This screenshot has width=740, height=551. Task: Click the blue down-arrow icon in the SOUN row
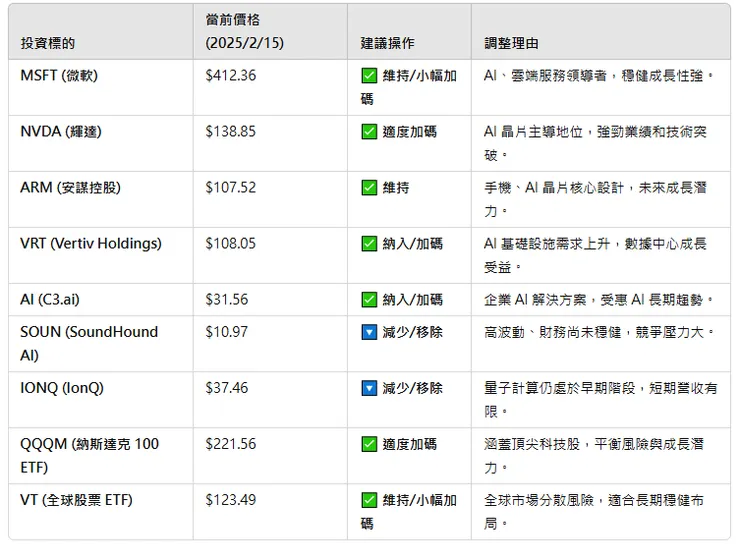(369, 331)
